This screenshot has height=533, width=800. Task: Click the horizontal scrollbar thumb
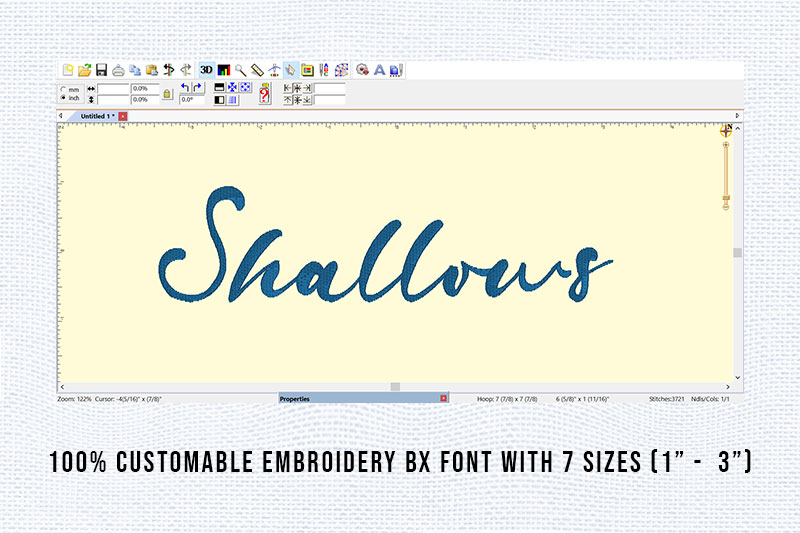395,387
